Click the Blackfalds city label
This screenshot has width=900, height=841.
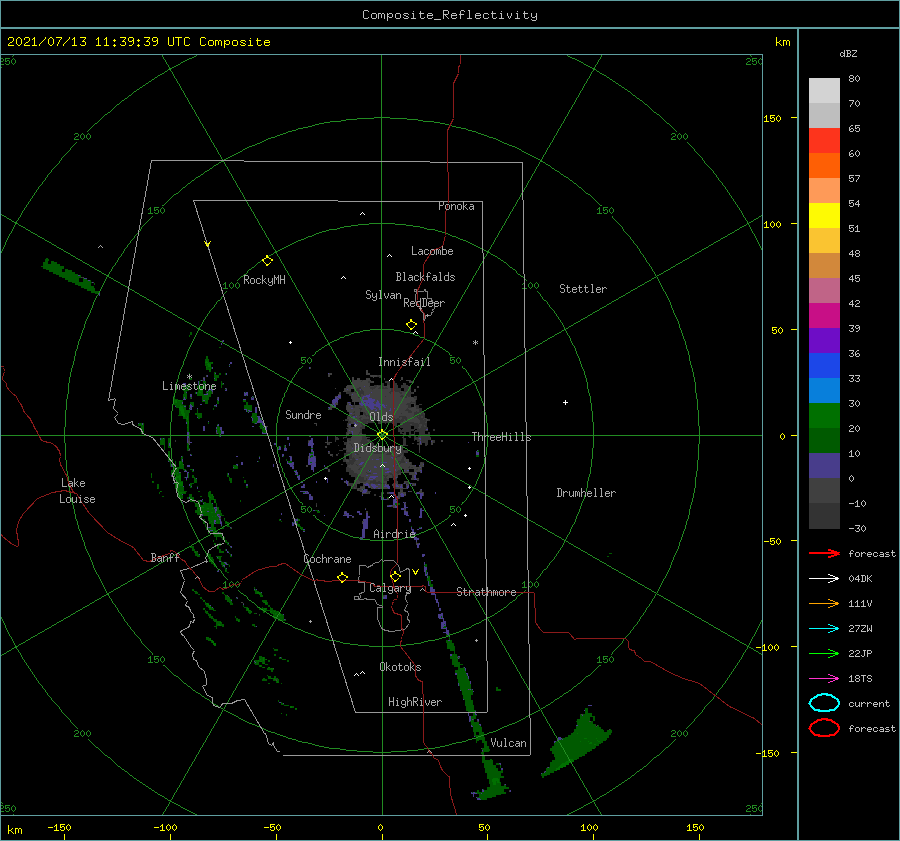pyautogui.click(x=425, y=277)
